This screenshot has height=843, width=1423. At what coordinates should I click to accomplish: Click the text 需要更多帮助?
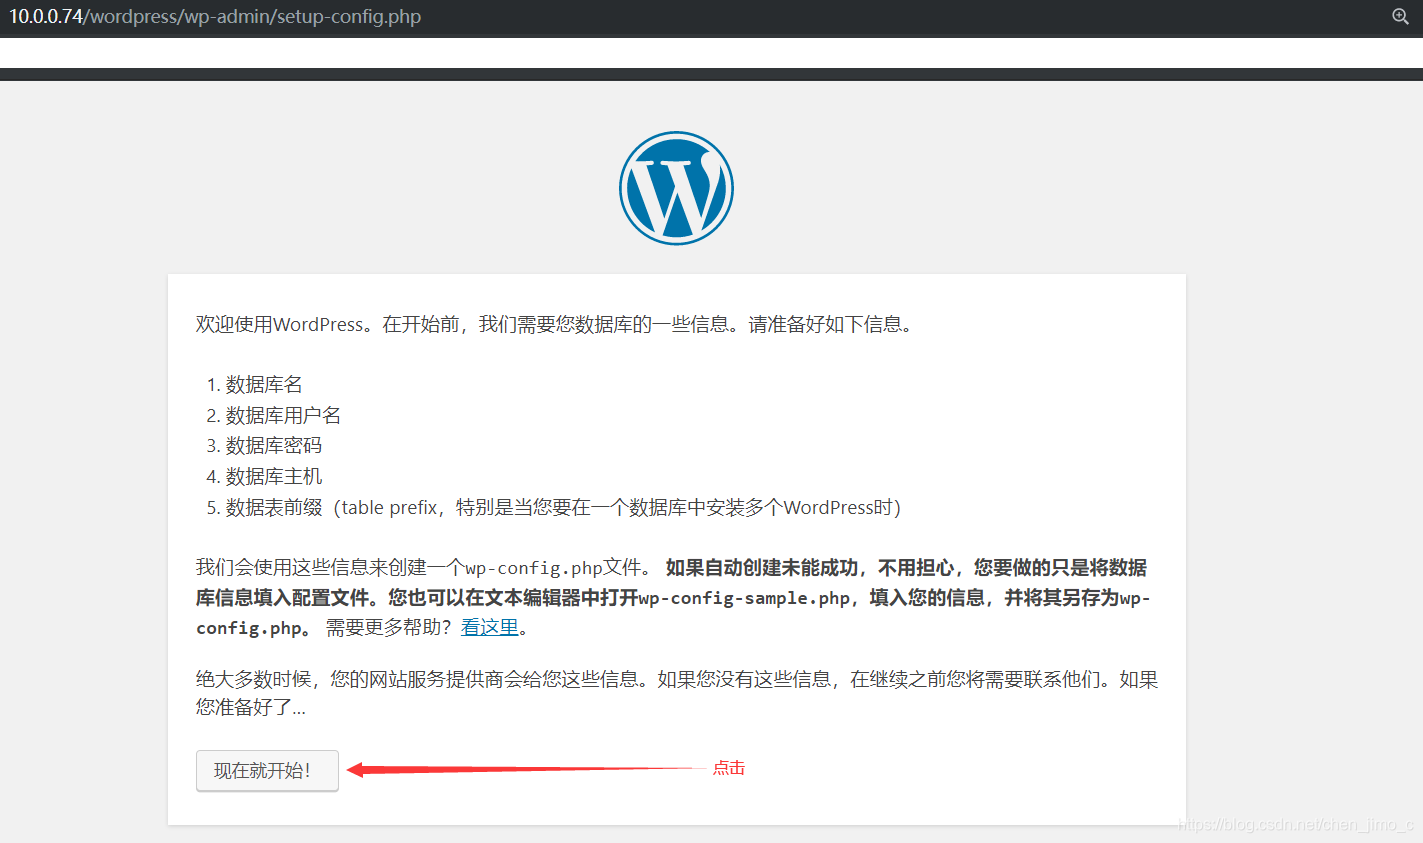[x=389, y=627]
